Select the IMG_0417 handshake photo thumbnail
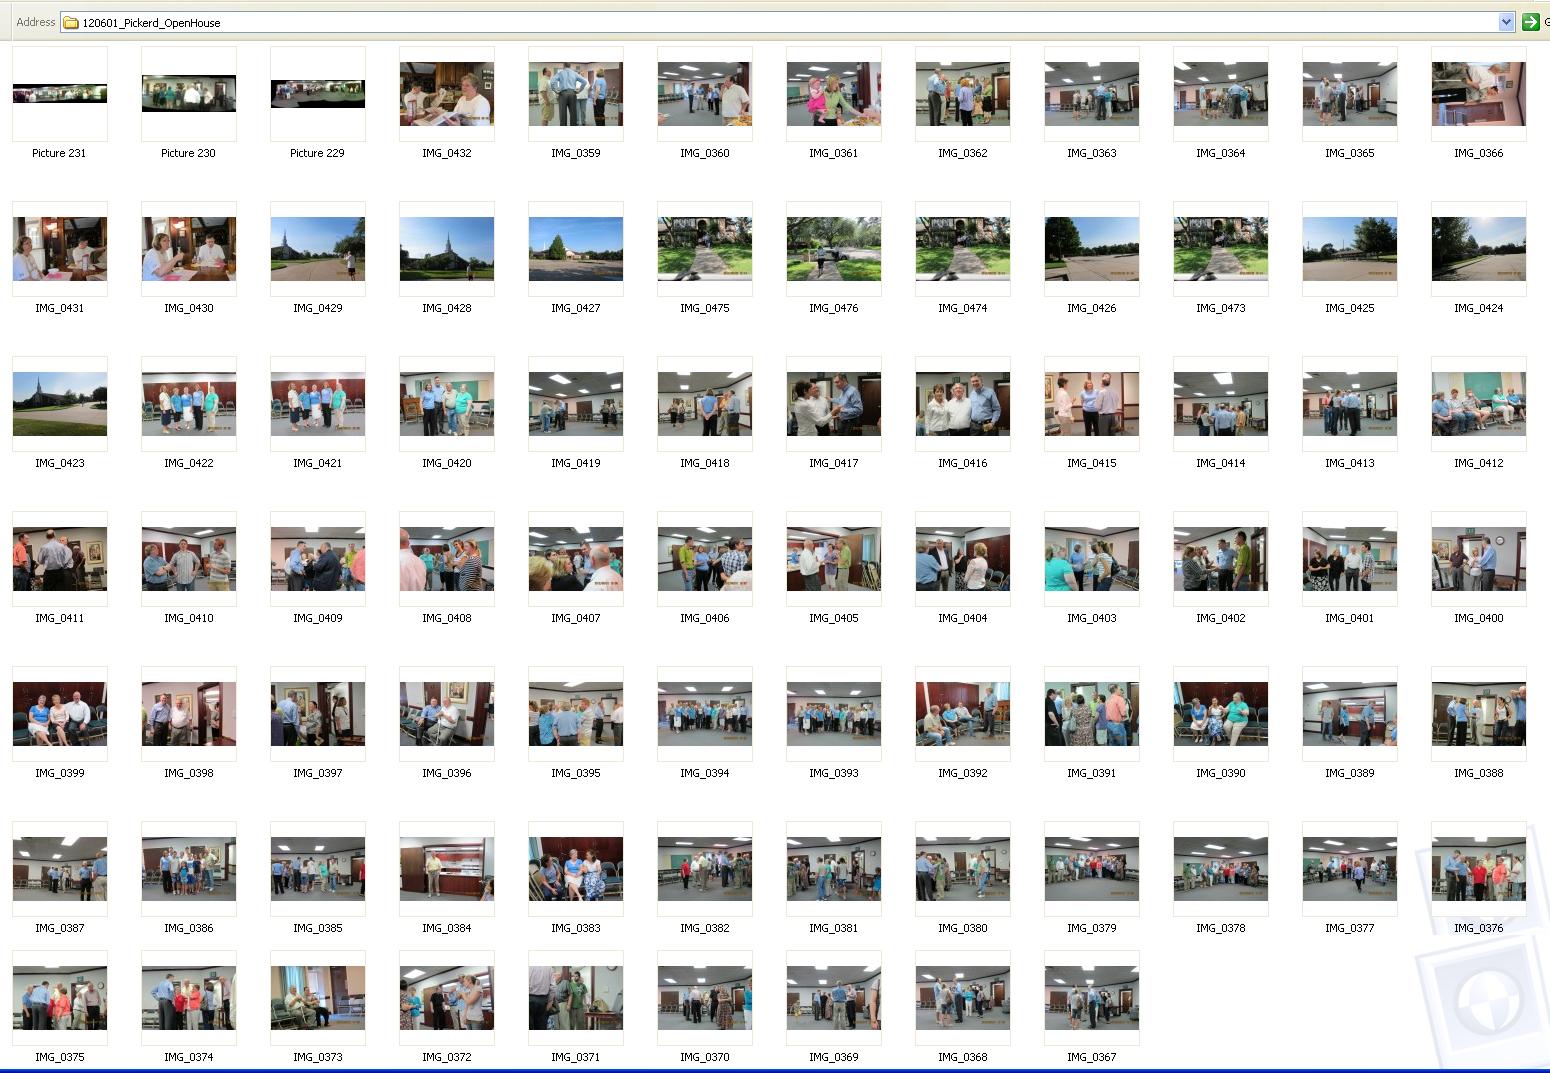Viewport: 1550px width, 1073px height. [834, 404]
